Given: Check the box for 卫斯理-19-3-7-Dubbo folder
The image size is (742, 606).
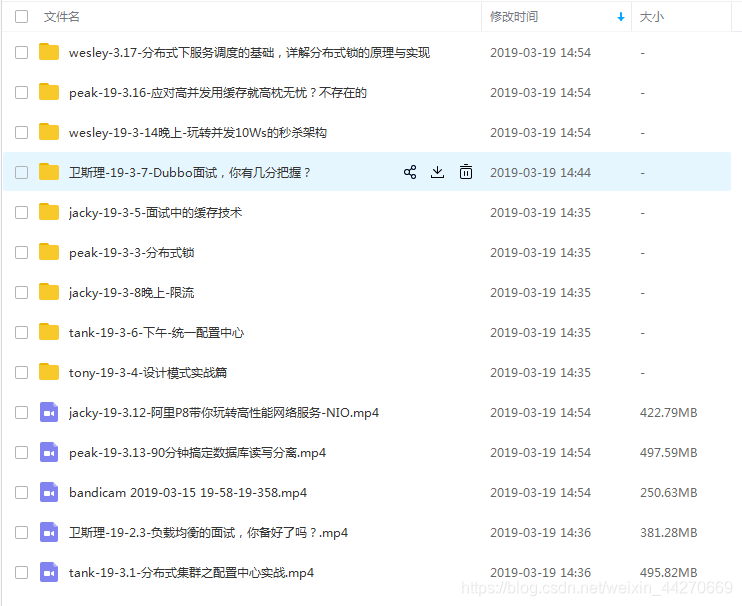Looking at the screenshot, I should [21, 172].
